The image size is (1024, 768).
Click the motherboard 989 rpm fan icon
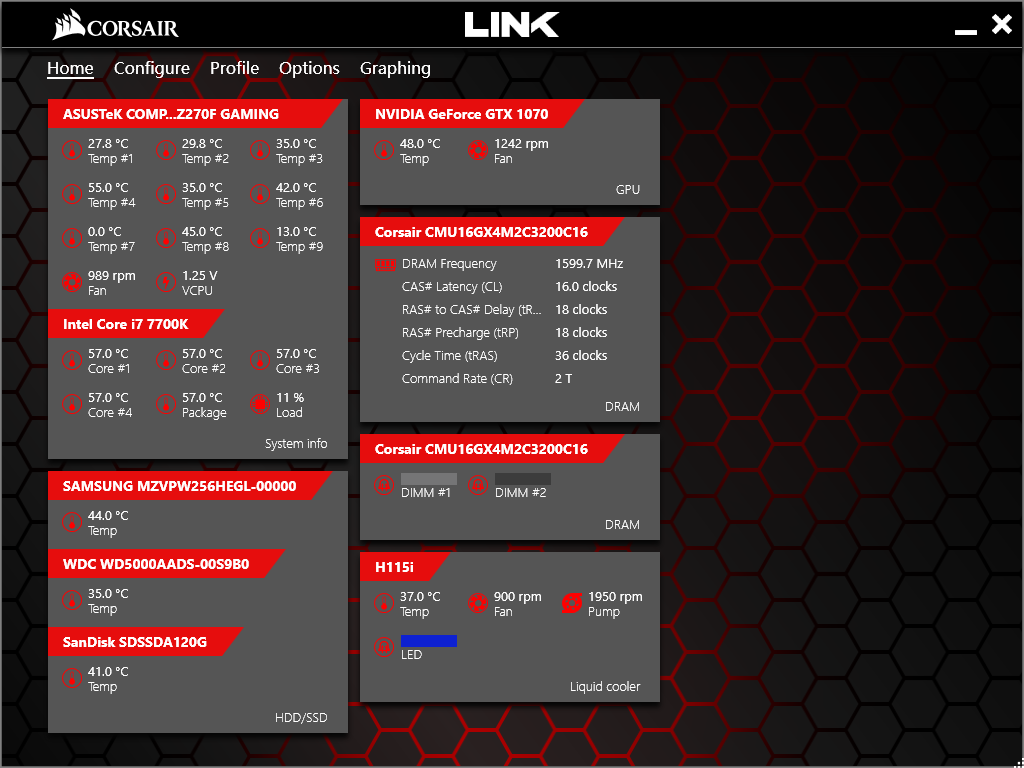pos(71,283)
